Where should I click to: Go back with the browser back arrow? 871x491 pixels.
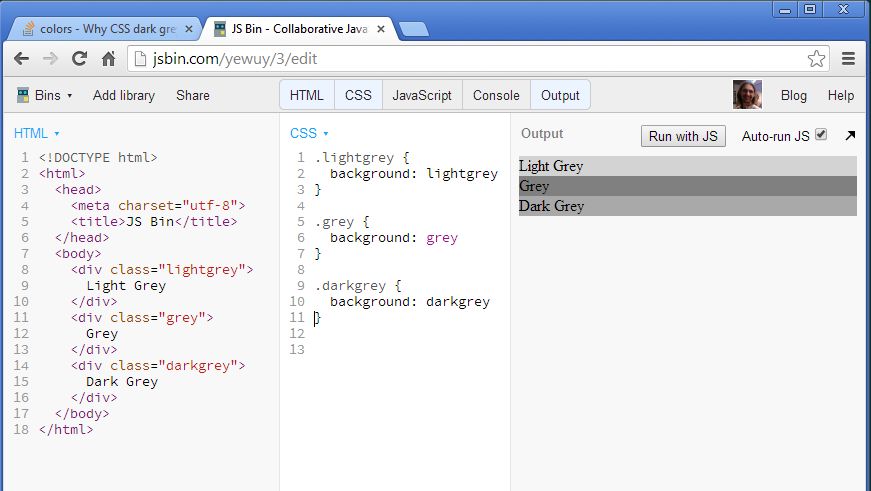pyautogui.click(x=22, y=58)
